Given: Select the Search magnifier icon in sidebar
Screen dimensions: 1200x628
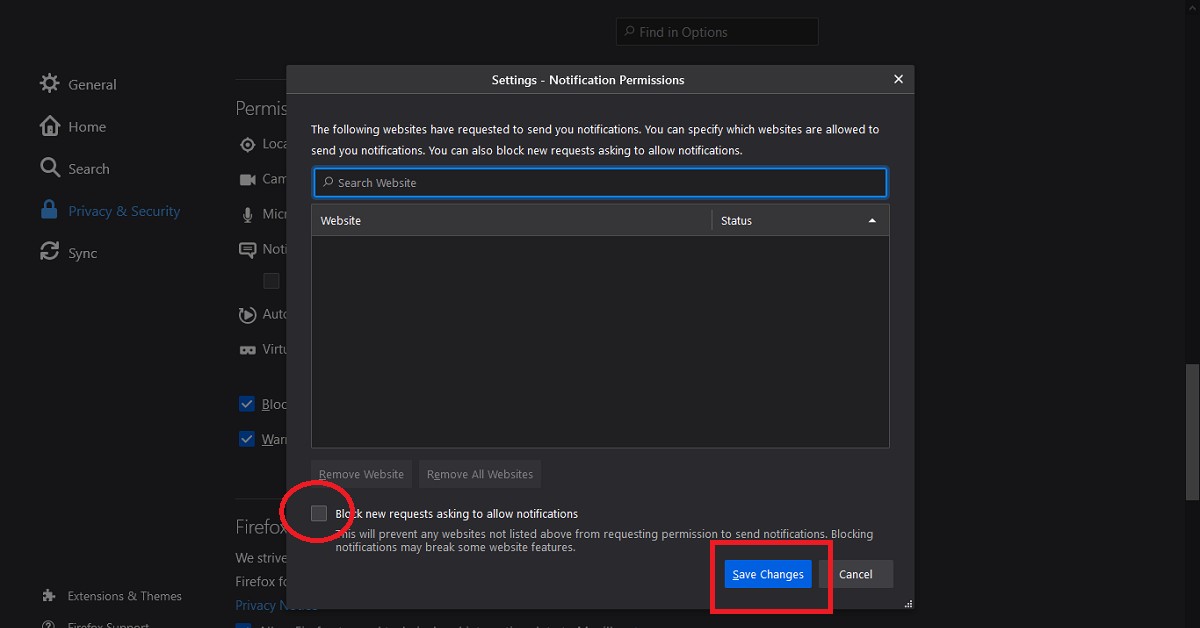Looking at the screenshot, I should pos(49,168).
